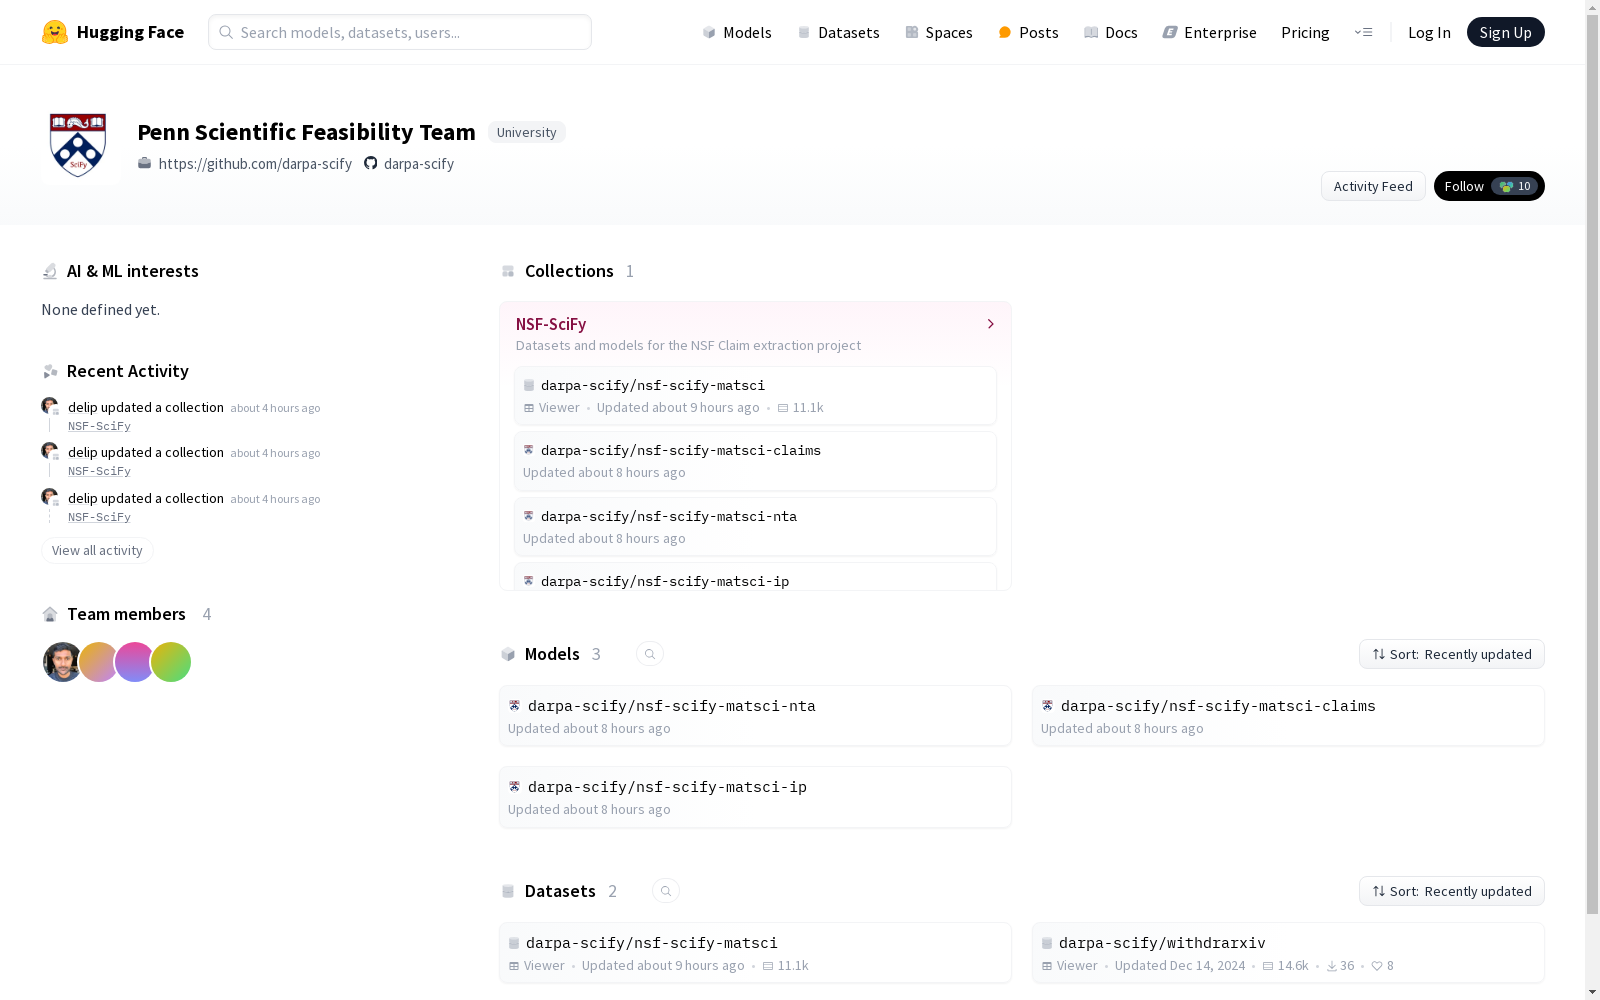This screenshot has width=1600, height=1000.
Task: Click NSF-SciFy link in third activity entry
Action: (x=99, y=517)
